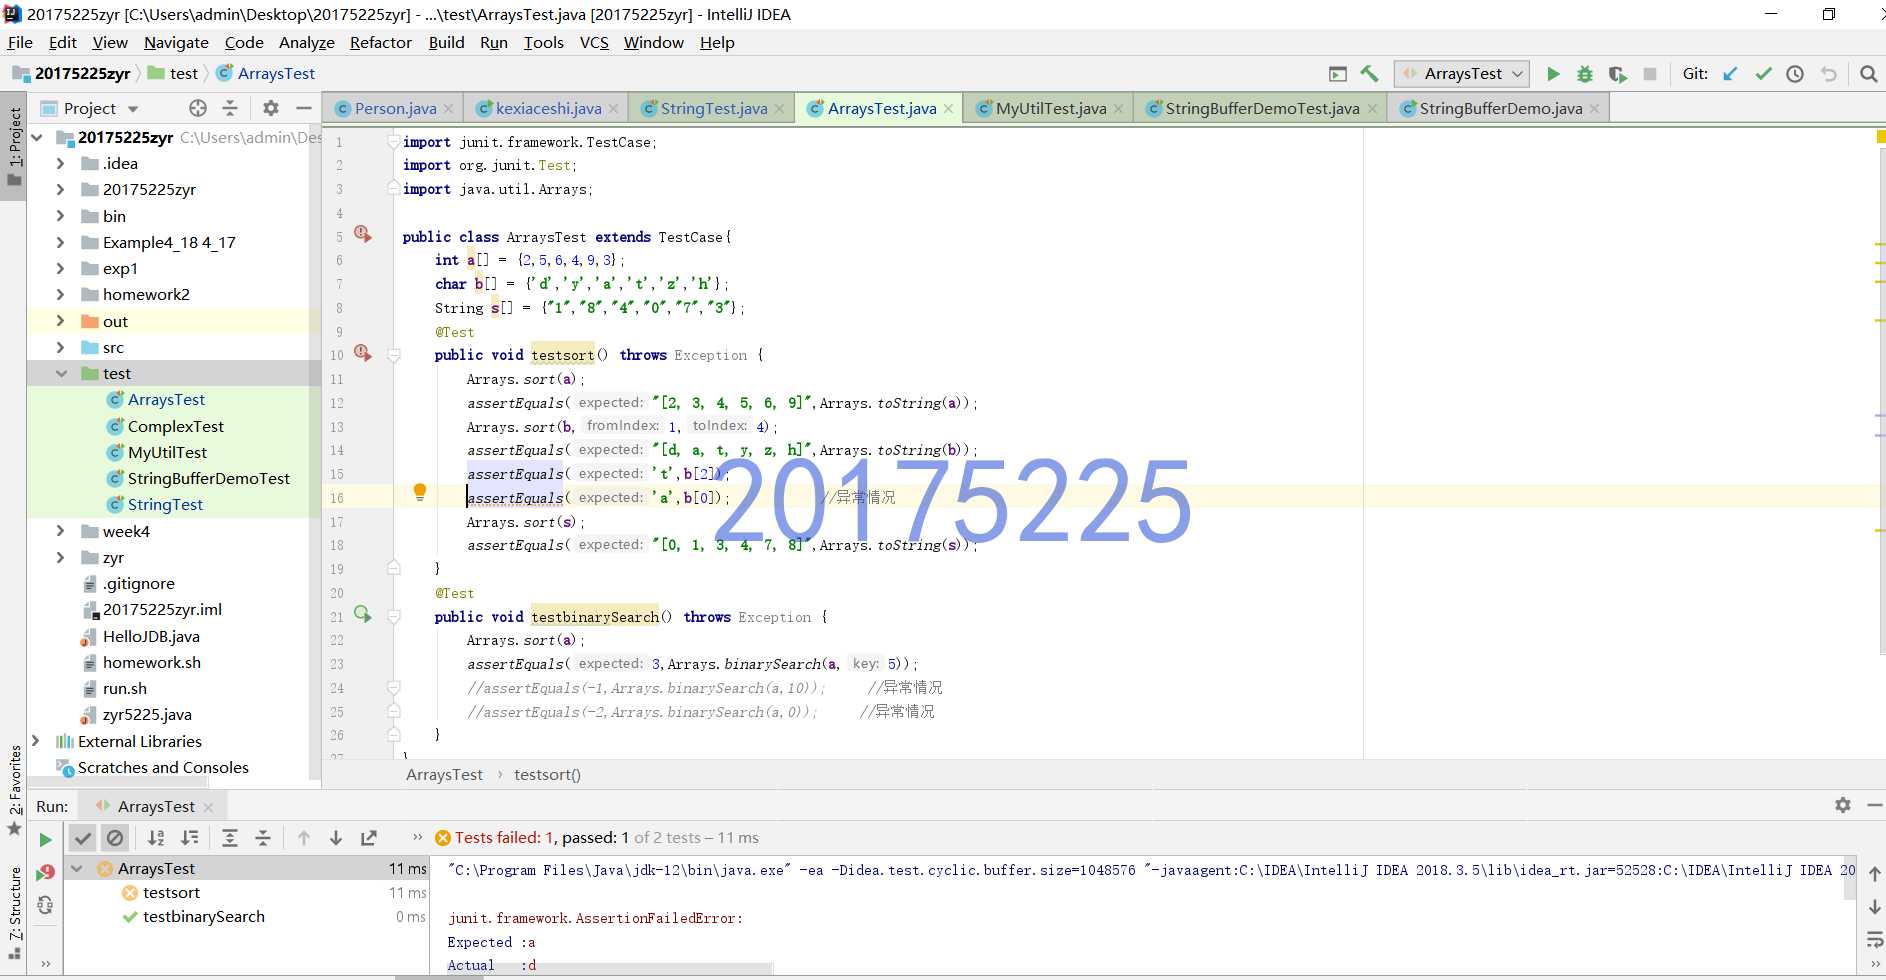Switch to the Person.java tab
Image resolution: width=1886 pixels, height=980 pixels.
click(x=395, y=108)
